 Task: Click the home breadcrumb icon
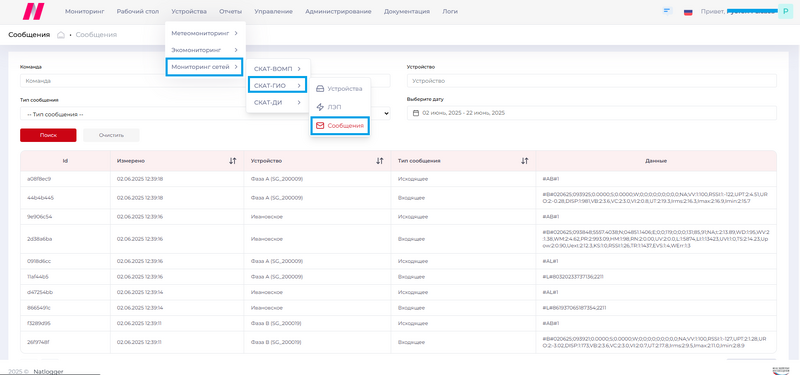coord(61,35)
